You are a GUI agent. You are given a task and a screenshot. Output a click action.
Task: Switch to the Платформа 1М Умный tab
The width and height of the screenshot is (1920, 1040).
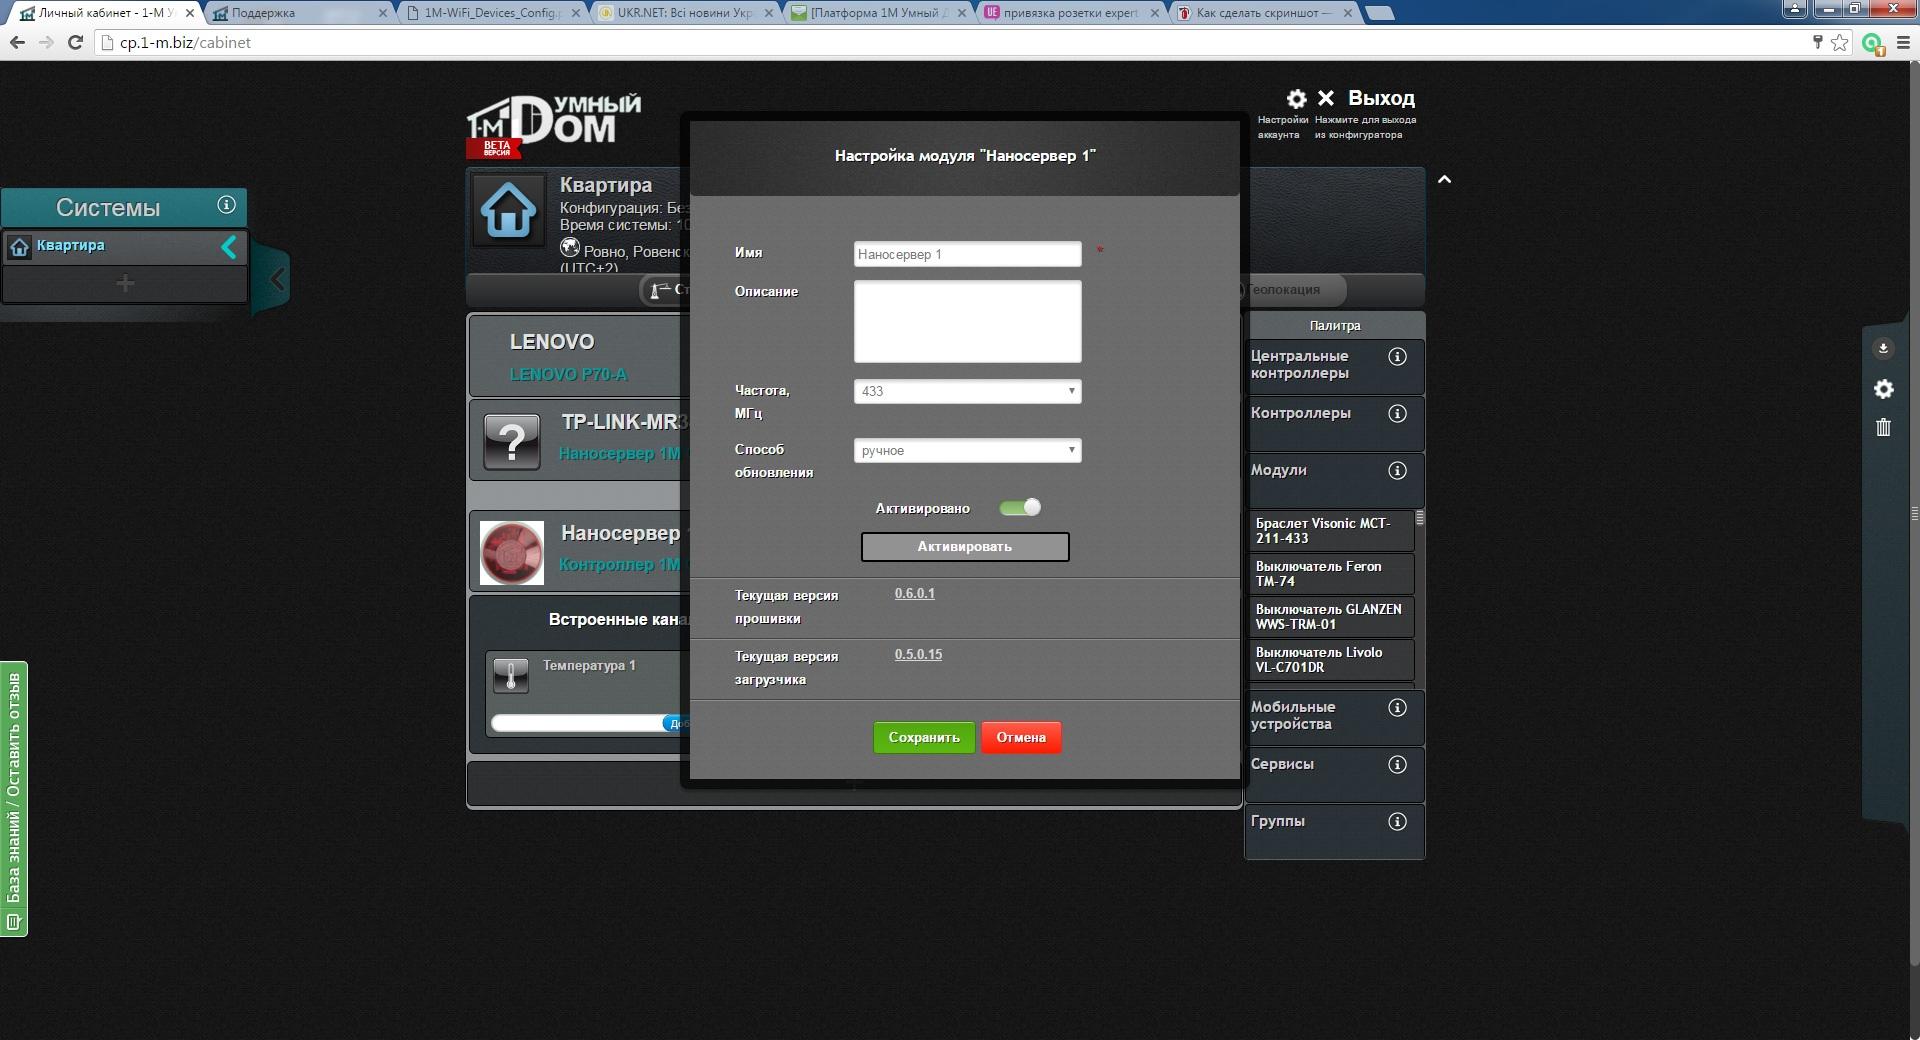(x=879, y=13)
